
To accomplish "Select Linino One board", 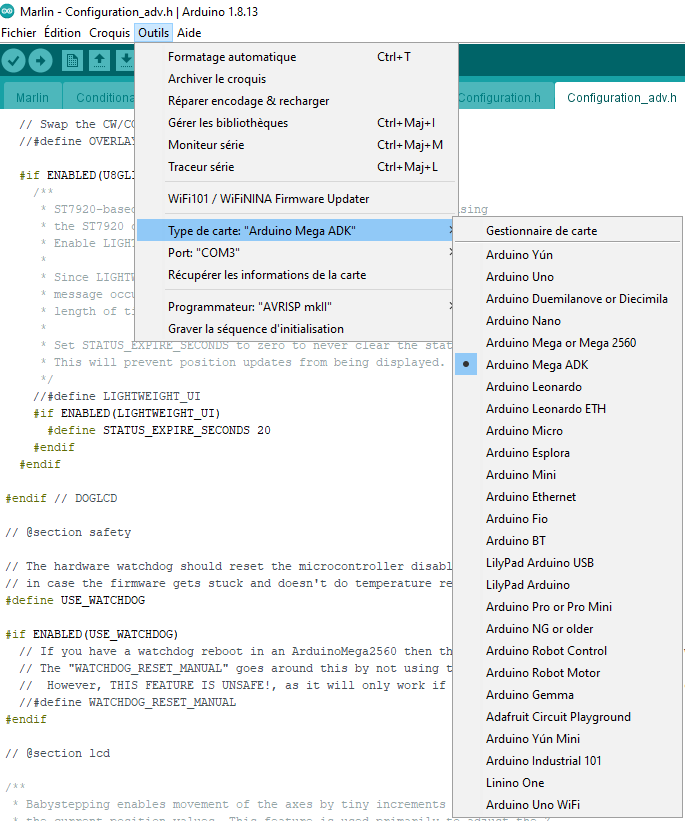I will point(568,783).
